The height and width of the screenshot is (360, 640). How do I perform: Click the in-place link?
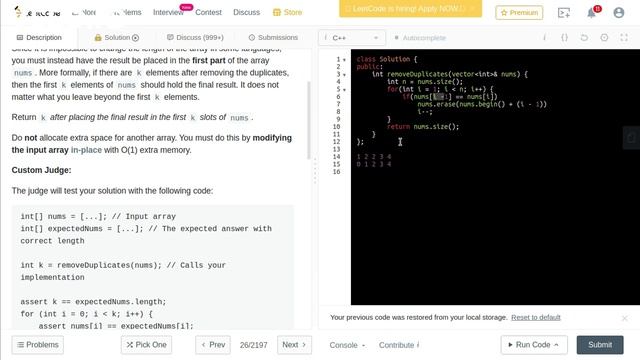click(x=86, y=150)
